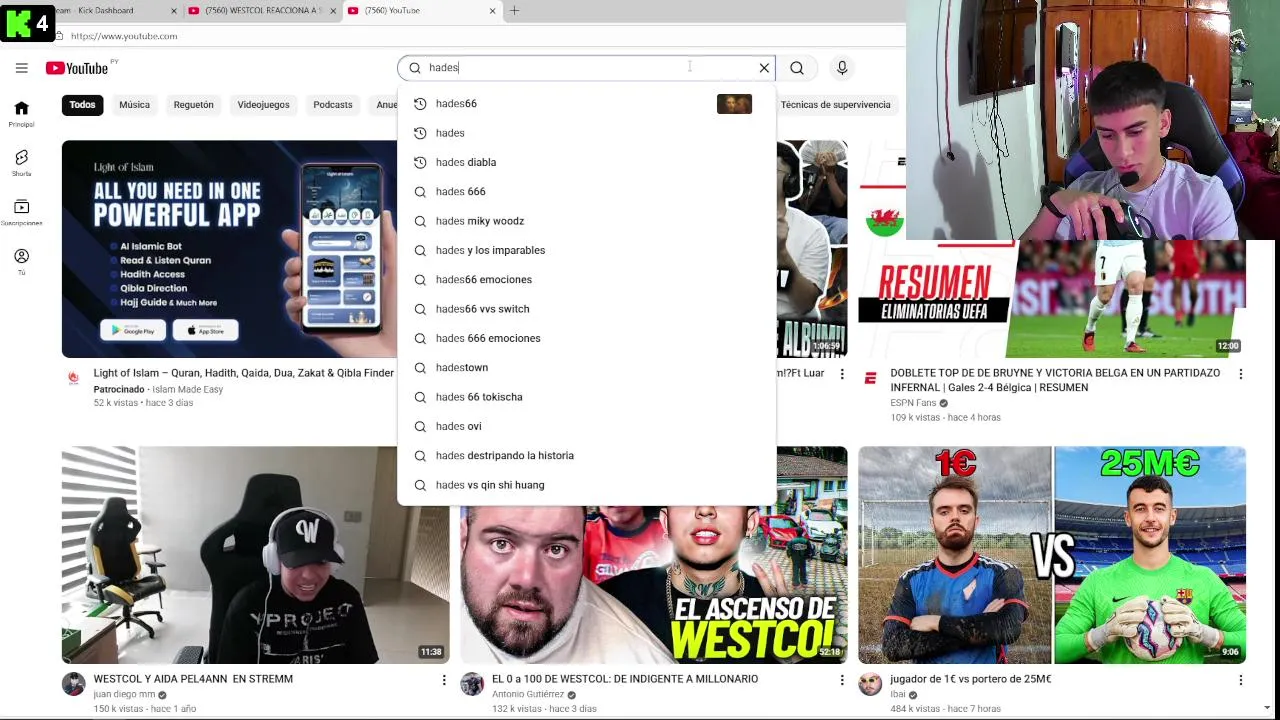The height and width of the screenshot is (720, 1280).
Task: Open 1€ vs 25M€ video thumbnail
Action: pos(1052,555)
